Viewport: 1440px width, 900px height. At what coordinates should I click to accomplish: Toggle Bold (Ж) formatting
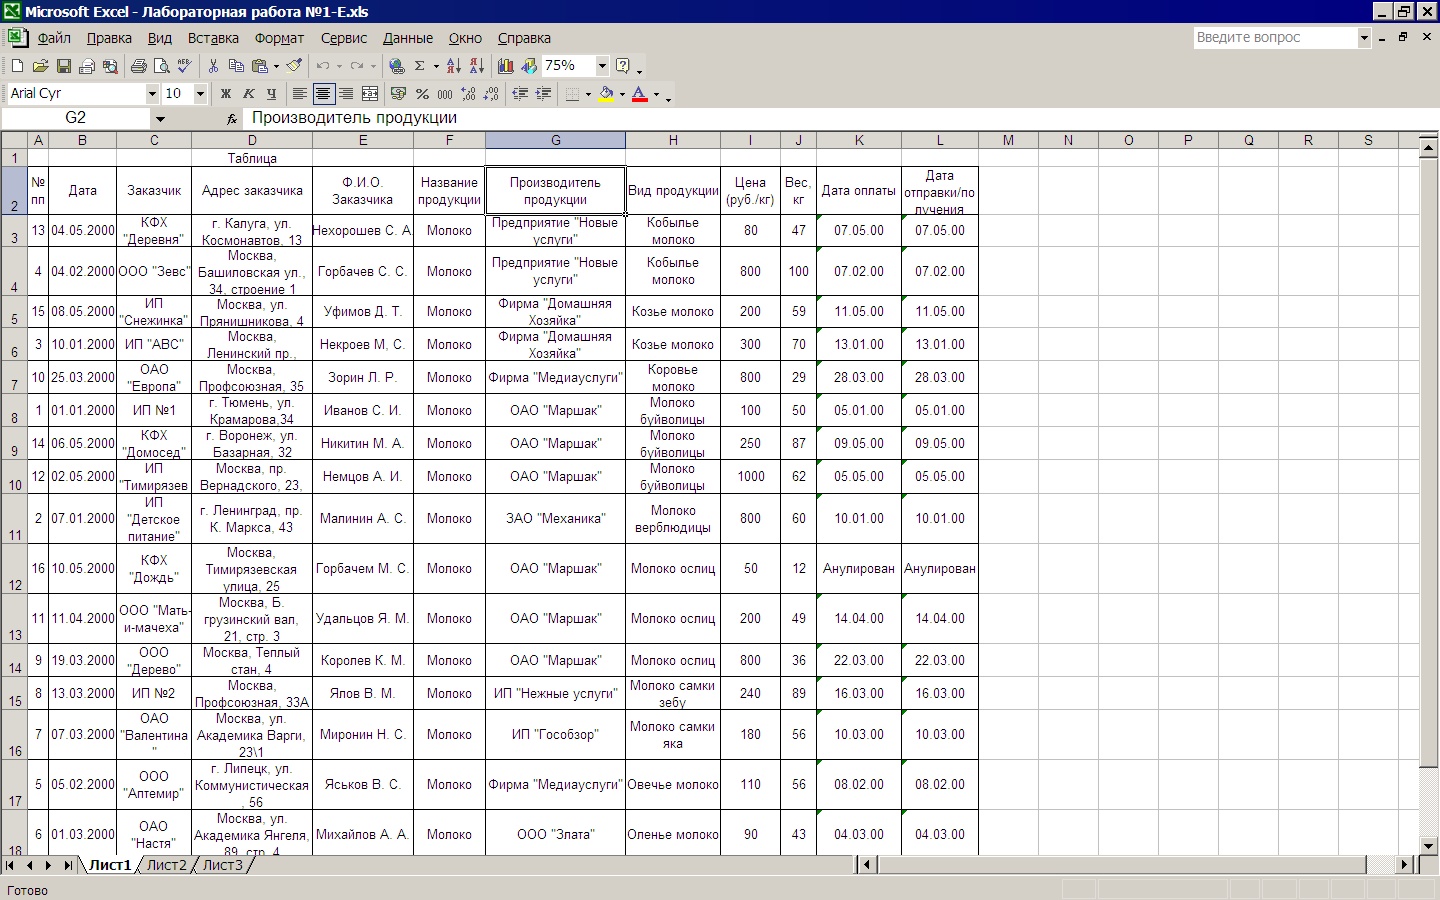(x=226, y=93)
